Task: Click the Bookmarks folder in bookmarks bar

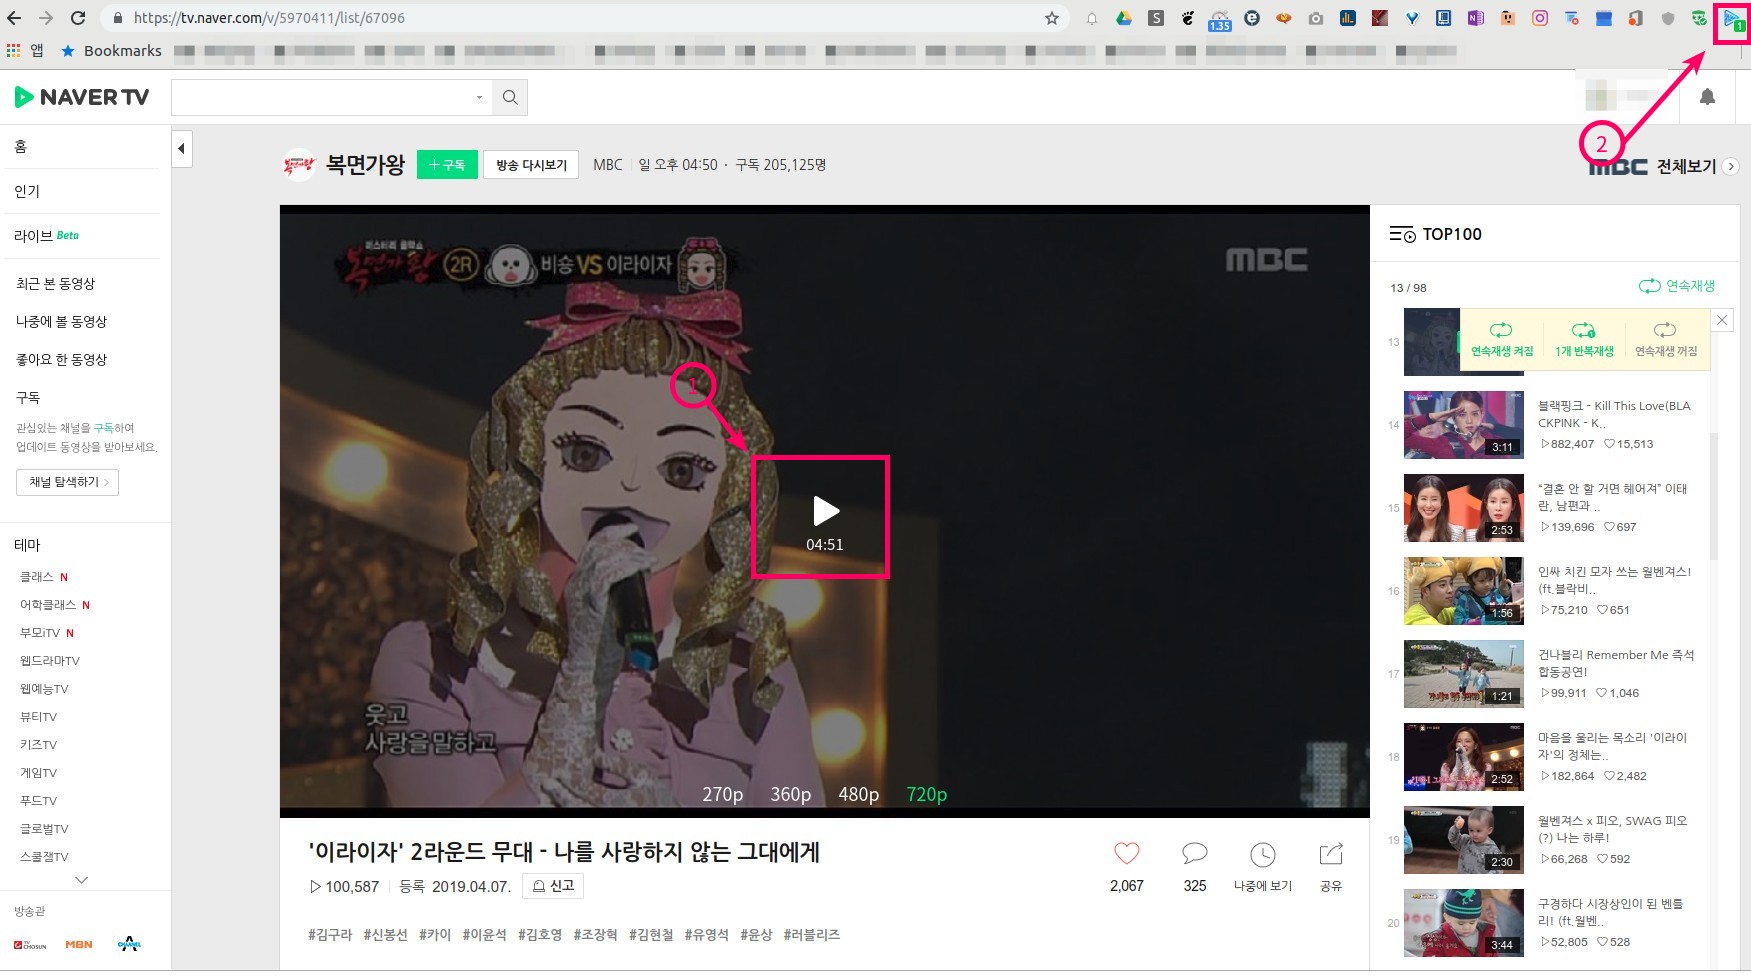Action: coord(112,50)
